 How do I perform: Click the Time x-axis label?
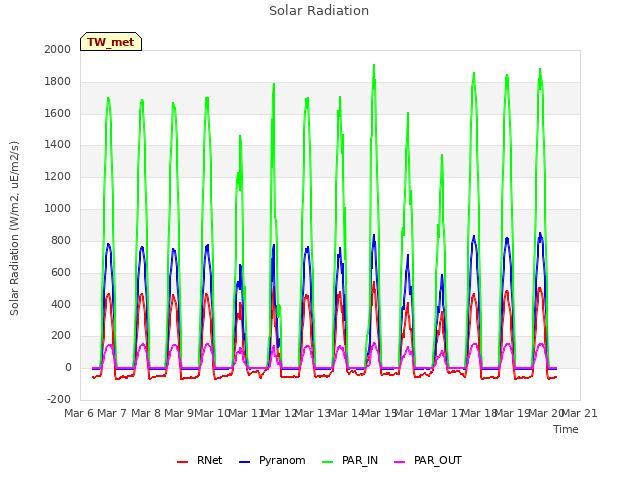[566, 429]
